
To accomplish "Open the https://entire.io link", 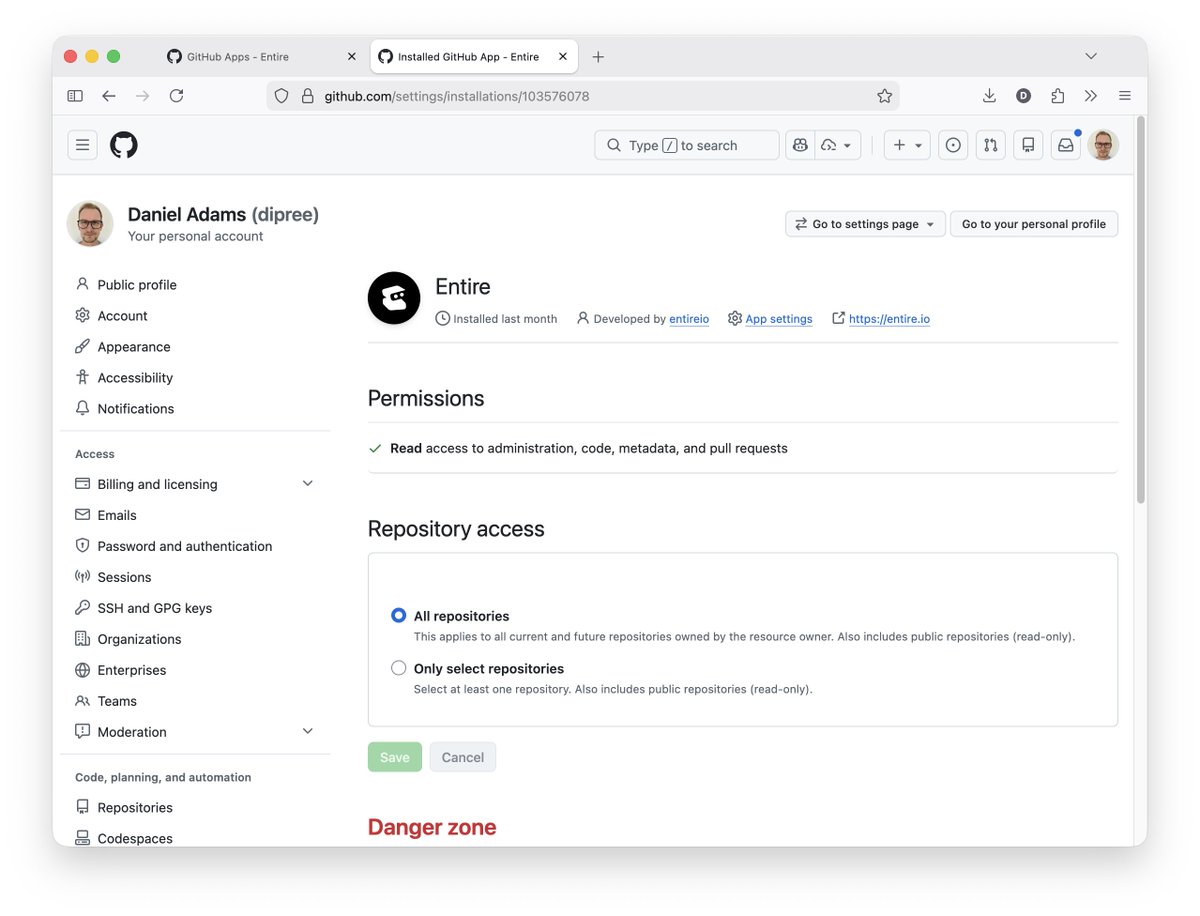I will (x=889, y=319).
